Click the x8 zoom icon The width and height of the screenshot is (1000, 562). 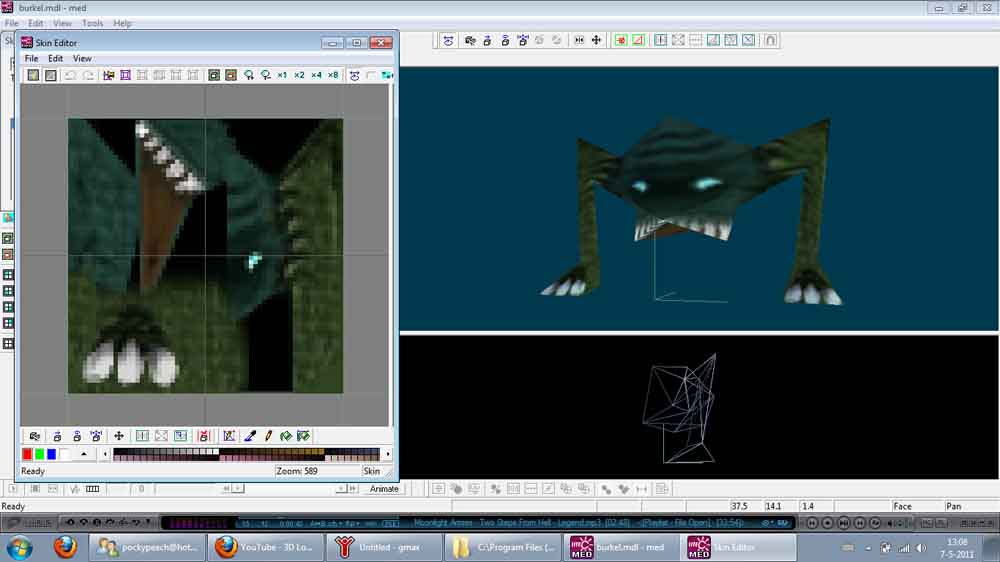point(333,75)
